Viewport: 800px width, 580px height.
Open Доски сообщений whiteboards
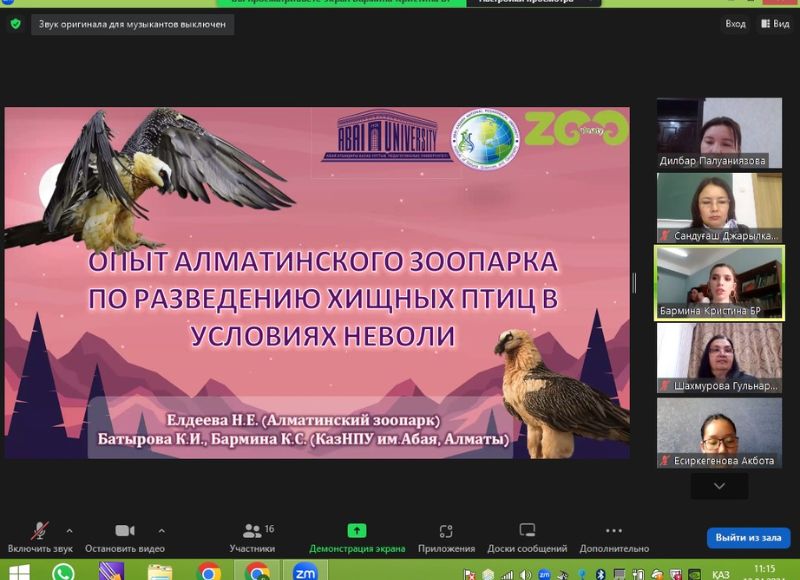[527, 536]
